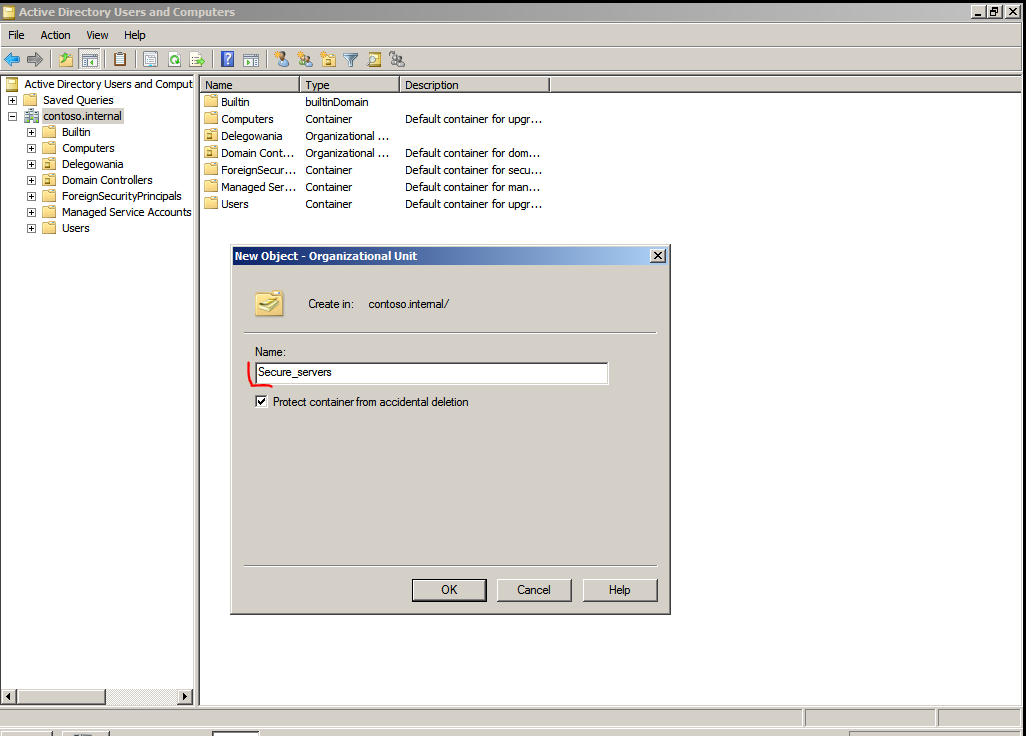
Task: Click left arrow of tree horizontal scrollbar
Action: point(9,697)
